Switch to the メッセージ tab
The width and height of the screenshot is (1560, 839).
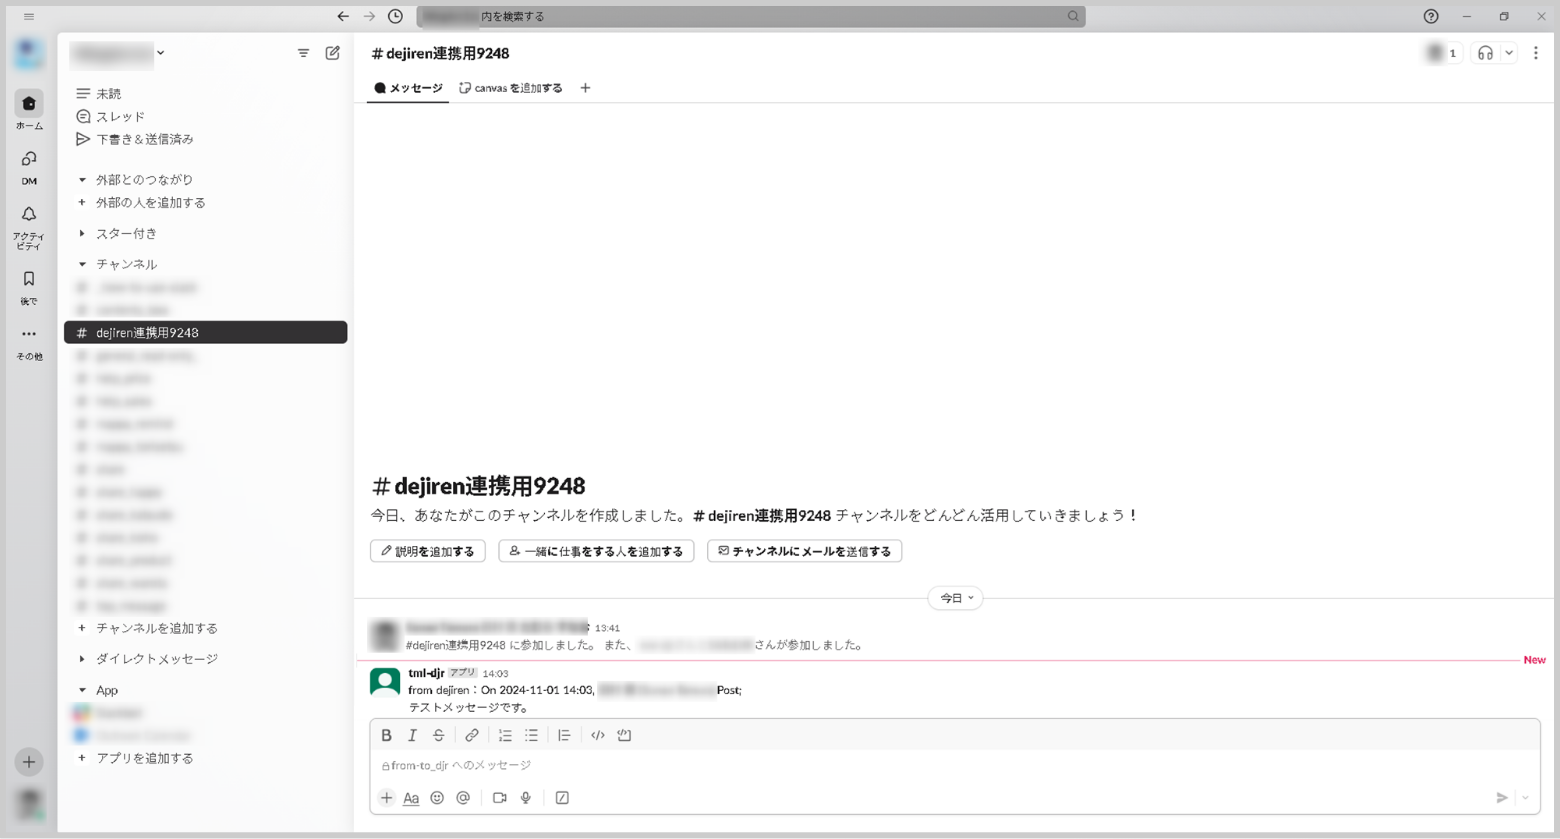click(x=408, y=88)
